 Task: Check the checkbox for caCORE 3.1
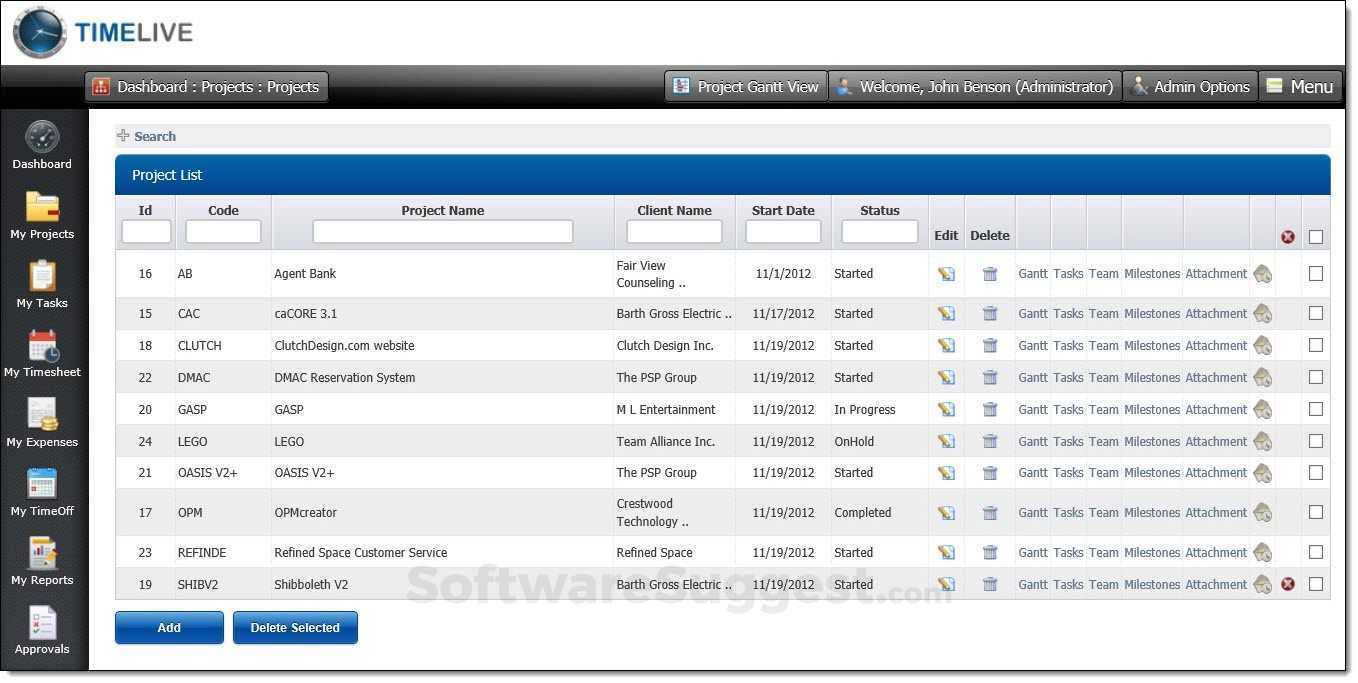[x=1315, y=313]
